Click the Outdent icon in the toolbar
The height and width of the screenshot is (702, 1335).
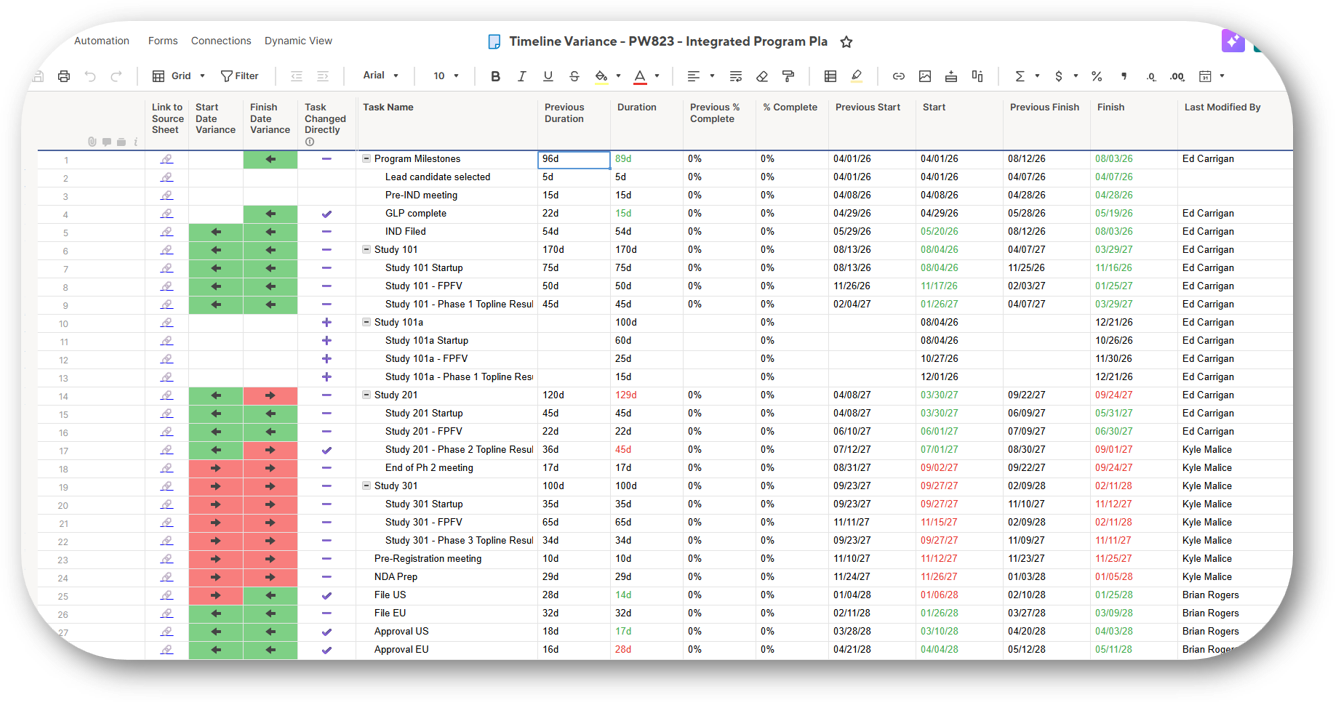pyautogui.click(x=296, y=76)
